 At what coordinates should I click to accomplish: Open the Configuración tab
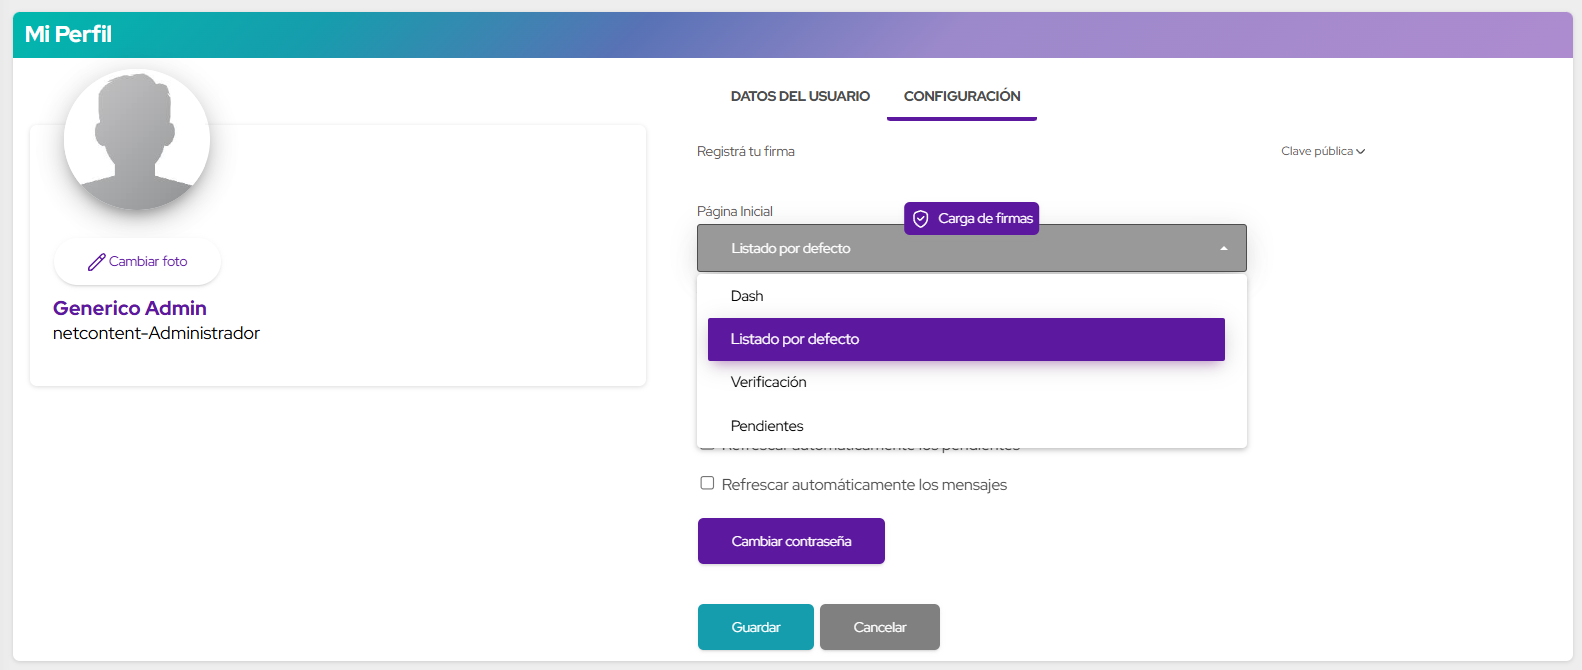[962, 97]
